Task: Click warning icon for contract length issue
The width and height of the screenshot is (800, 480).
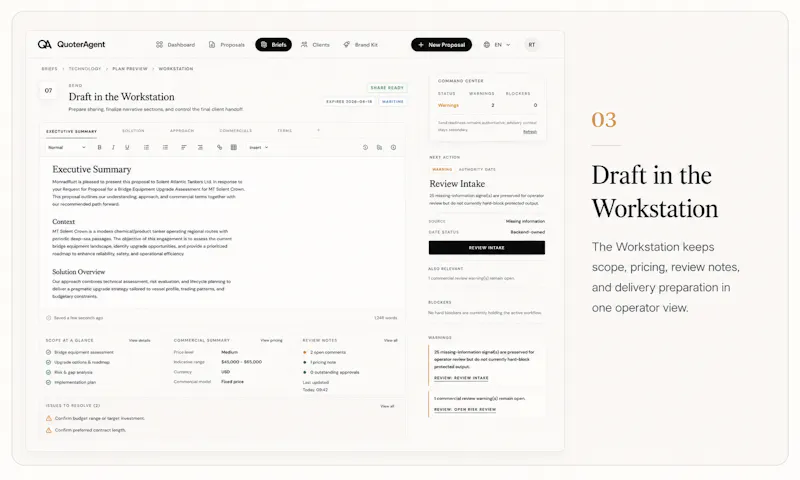Action: point(49,430)
